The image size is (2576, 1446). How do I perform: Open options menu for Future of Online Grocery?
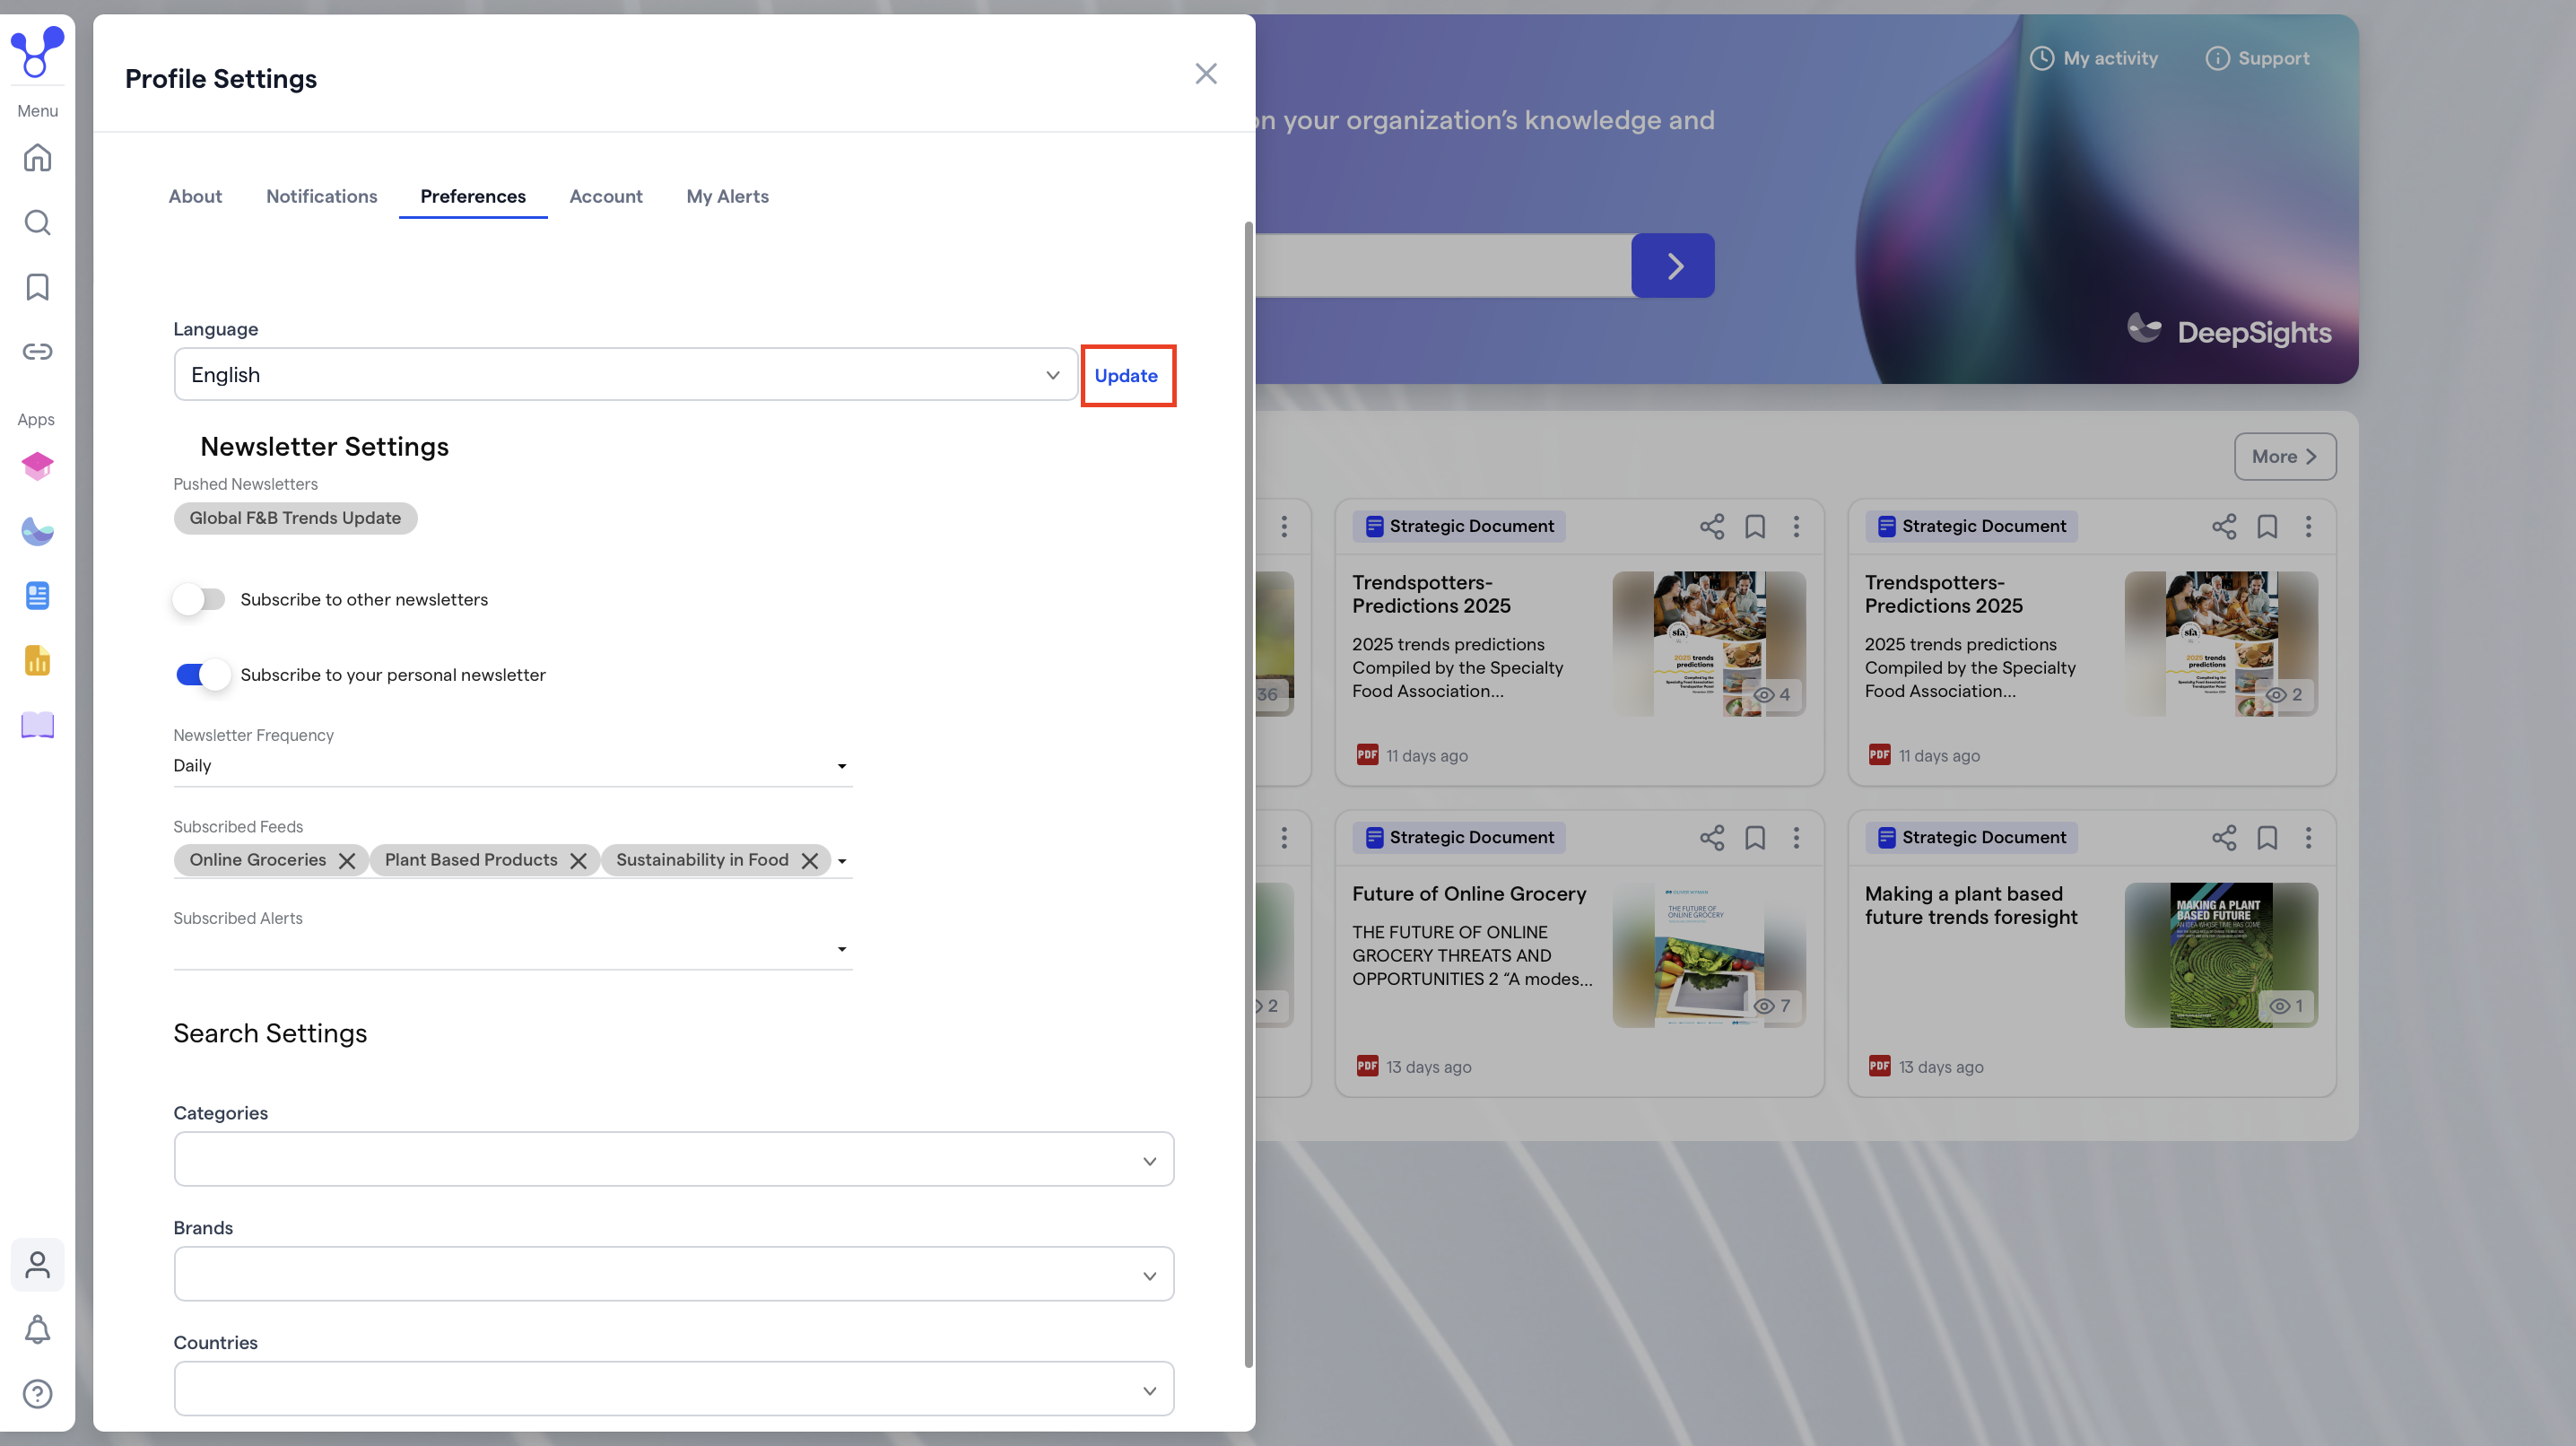tap(1796, 837)
